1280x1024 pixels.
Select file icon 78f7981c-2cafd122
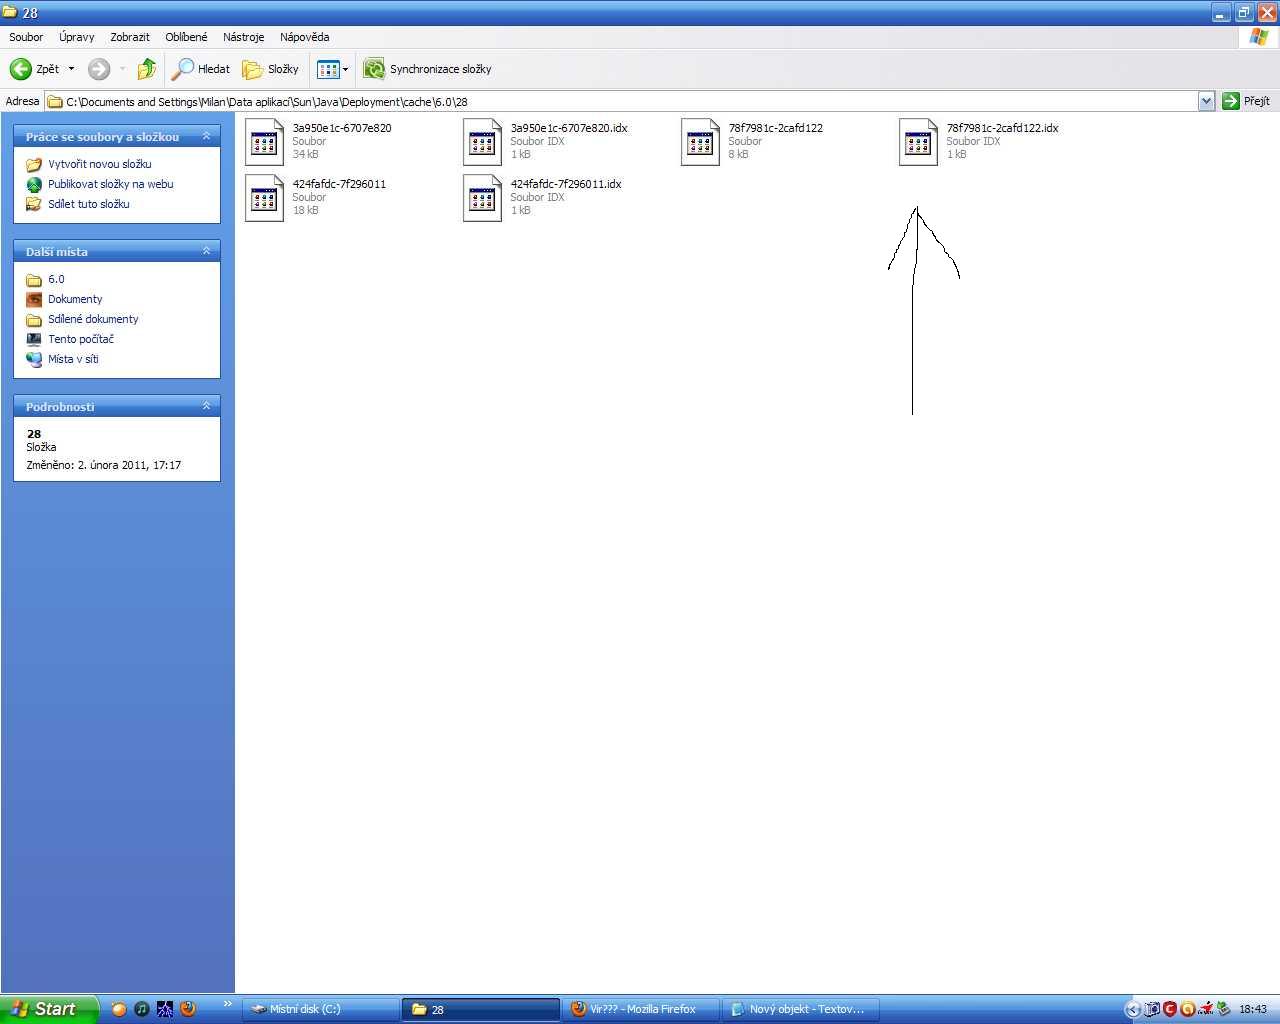click(701, 142)
